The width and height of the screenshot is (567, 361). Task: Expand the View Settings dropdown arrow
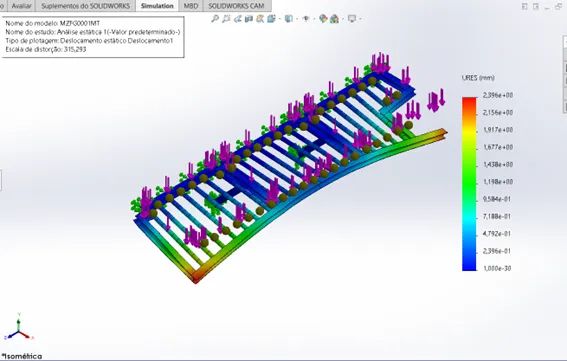(361, 19)
